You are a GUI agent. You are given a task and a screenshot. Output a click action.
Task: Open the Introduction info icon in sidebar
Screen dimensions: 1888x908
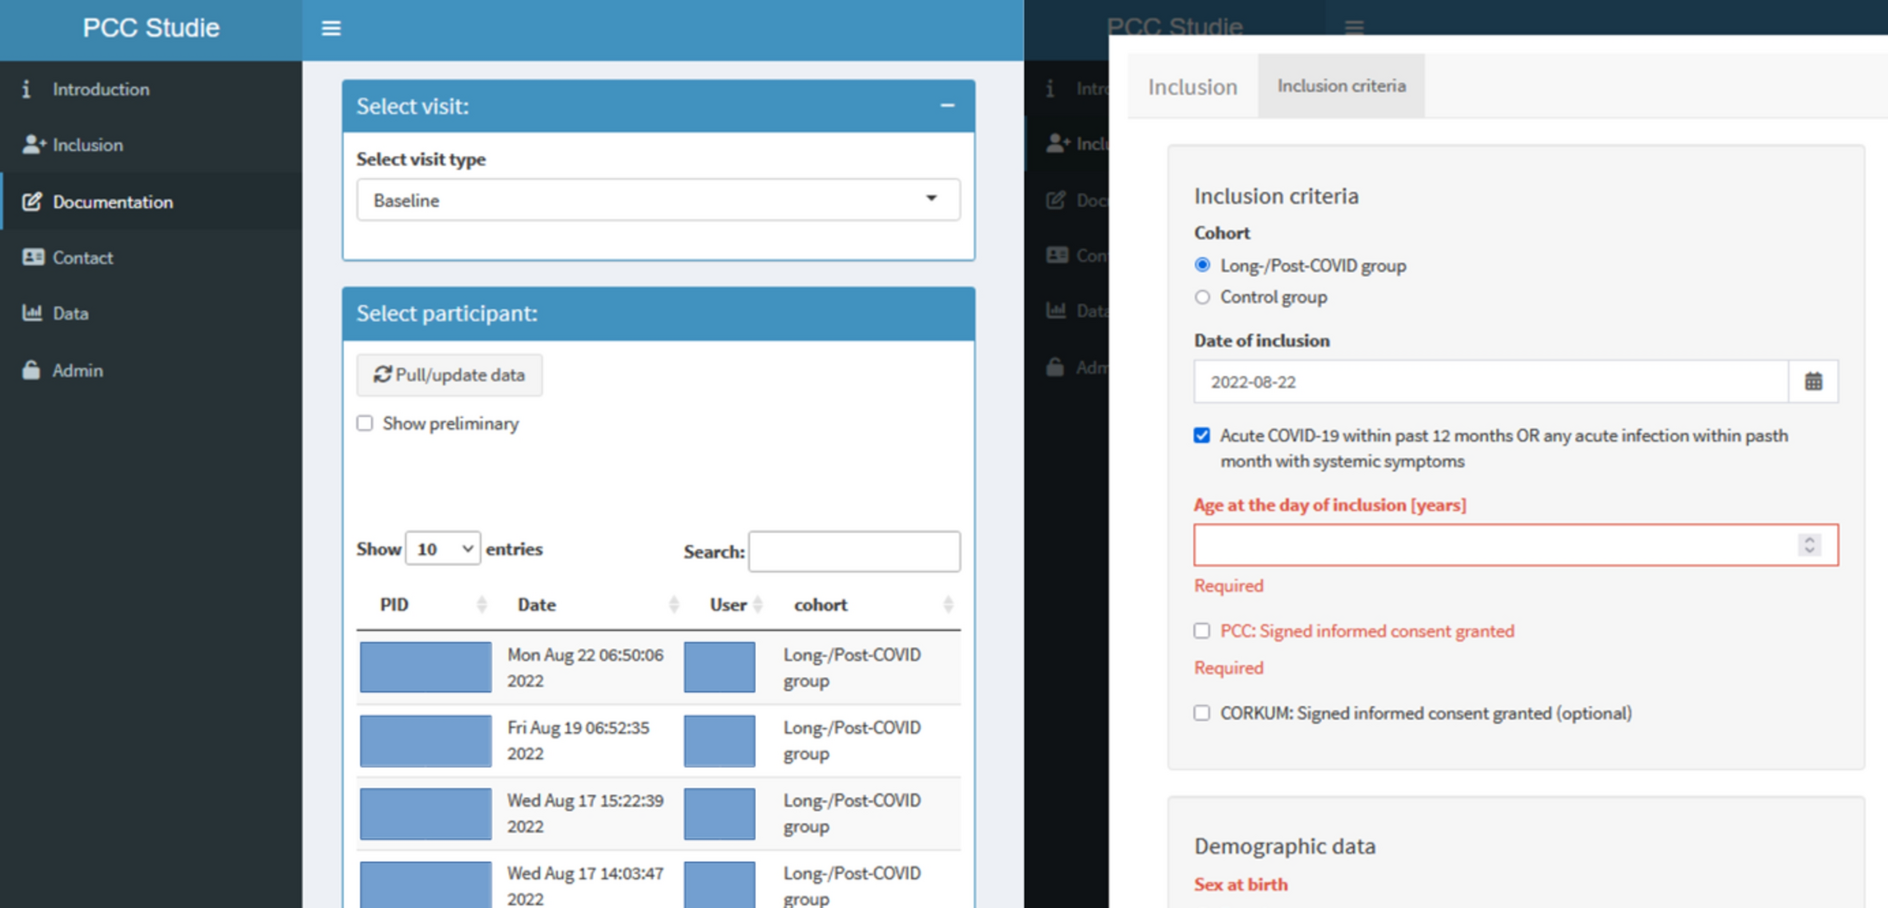[27, 89]
